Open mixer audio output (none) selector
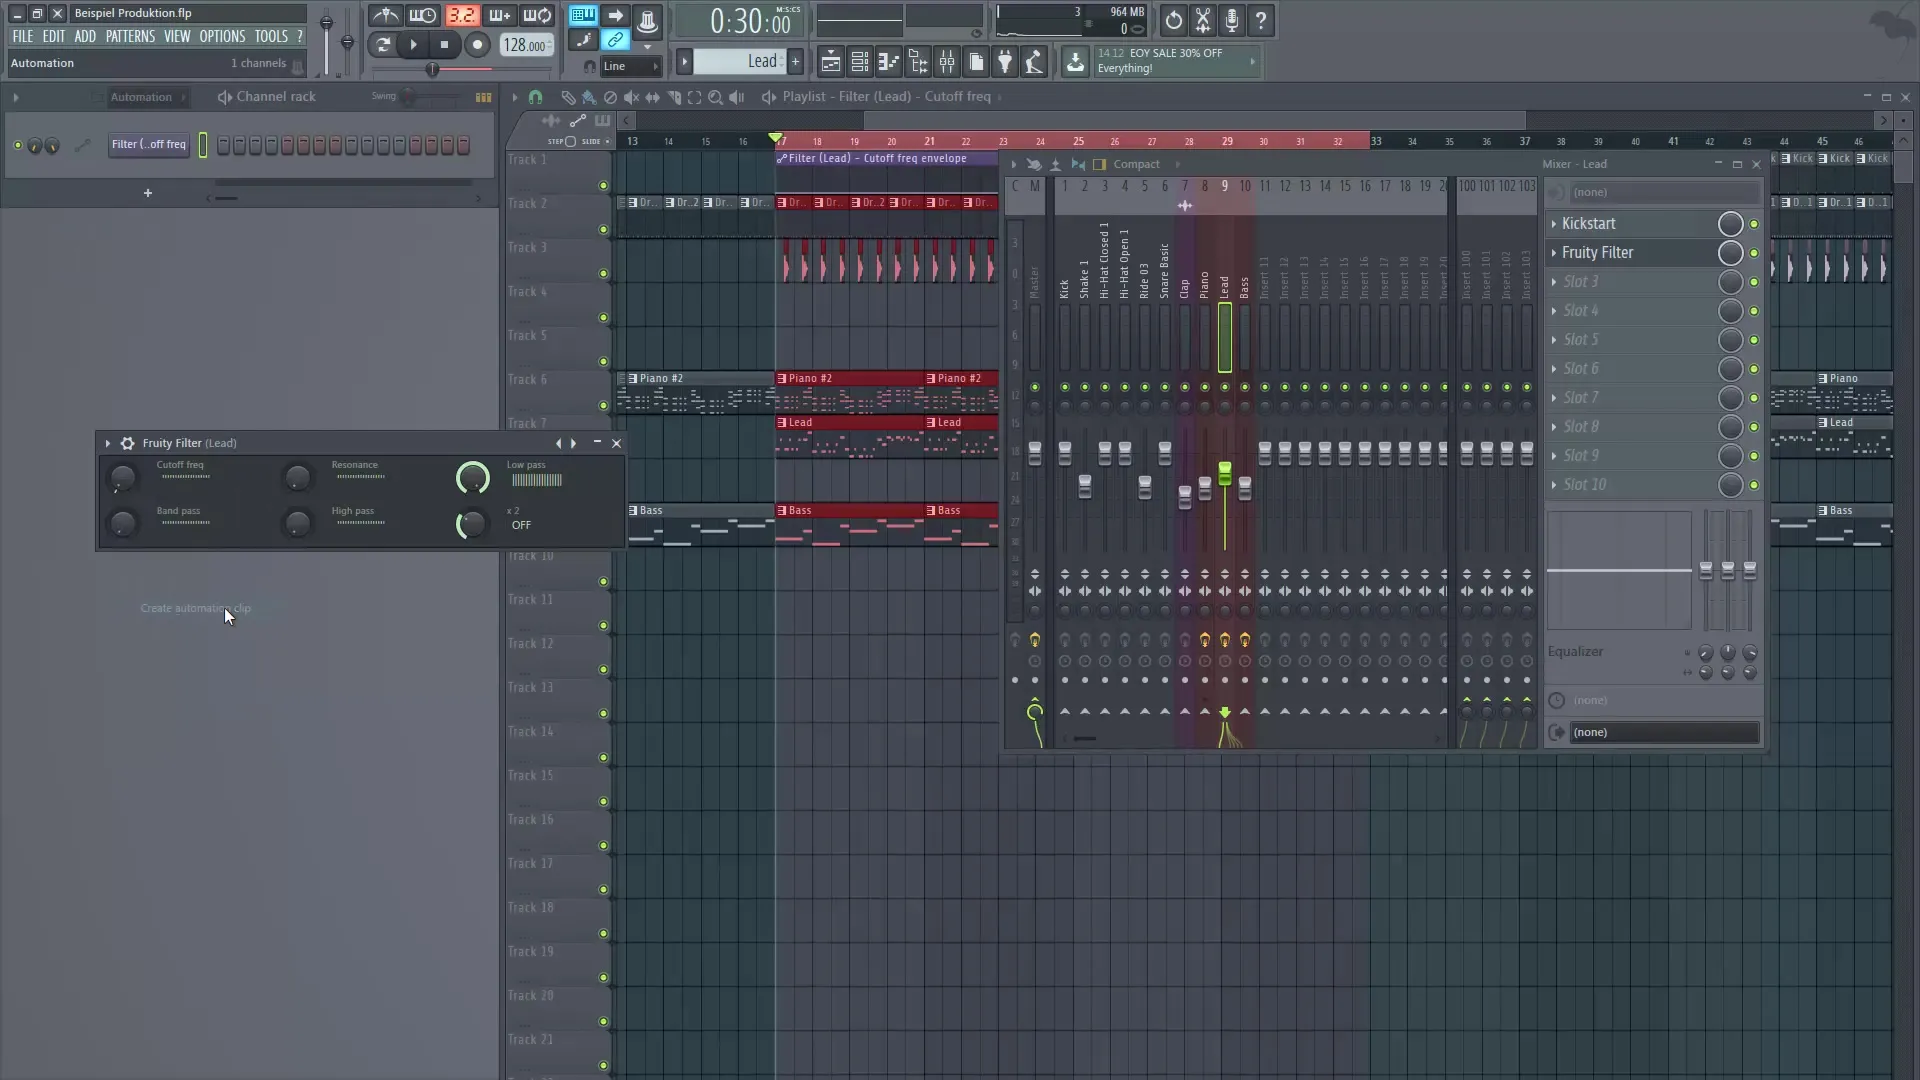Screen dimensions: 1920x1080 1664,732
